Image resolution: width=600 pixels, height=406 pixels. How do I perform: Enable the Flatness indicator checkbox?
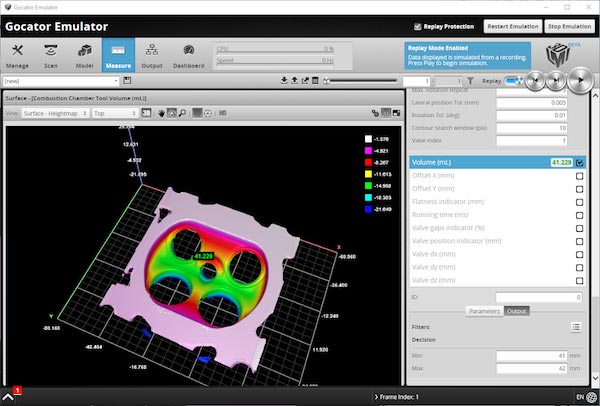[579, 202]
